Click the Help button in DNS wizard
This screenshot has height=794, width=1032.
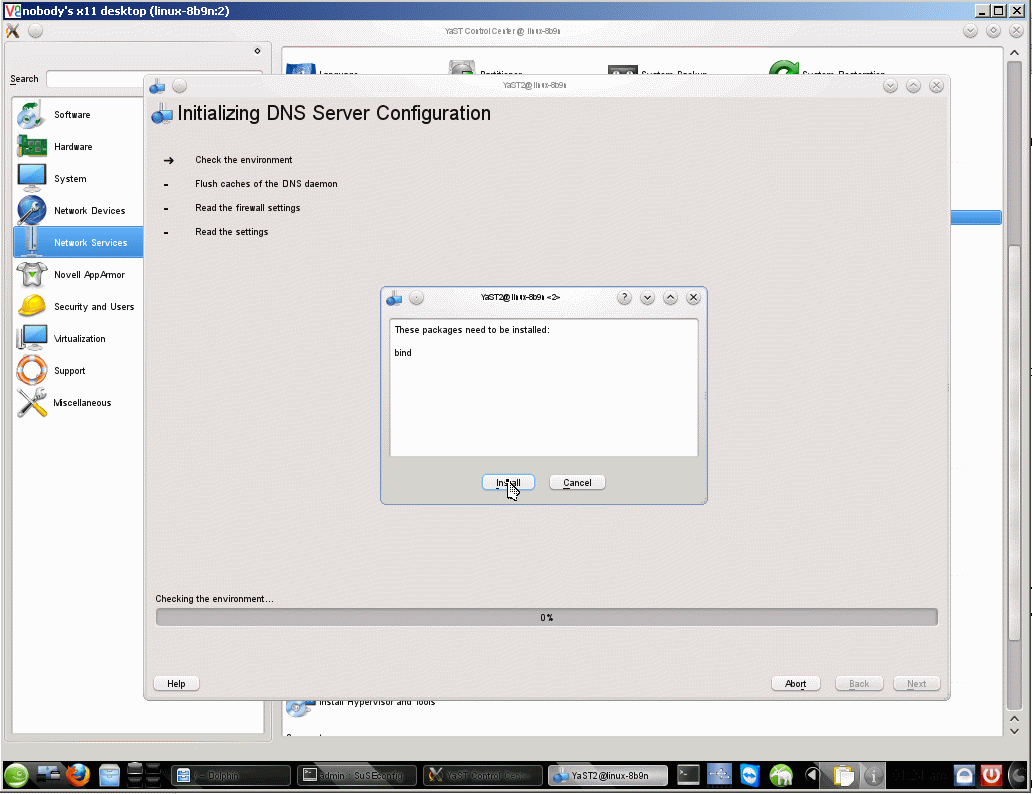[x=176, y=683]
